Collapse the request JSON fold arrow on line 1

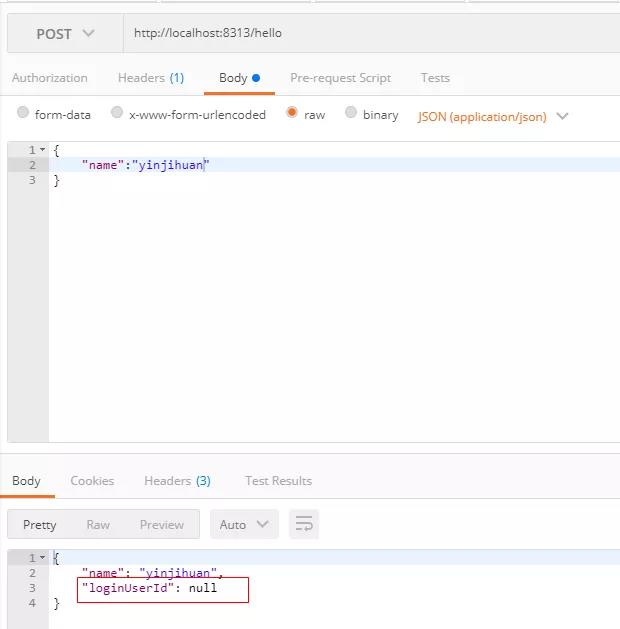coord(43,150)
